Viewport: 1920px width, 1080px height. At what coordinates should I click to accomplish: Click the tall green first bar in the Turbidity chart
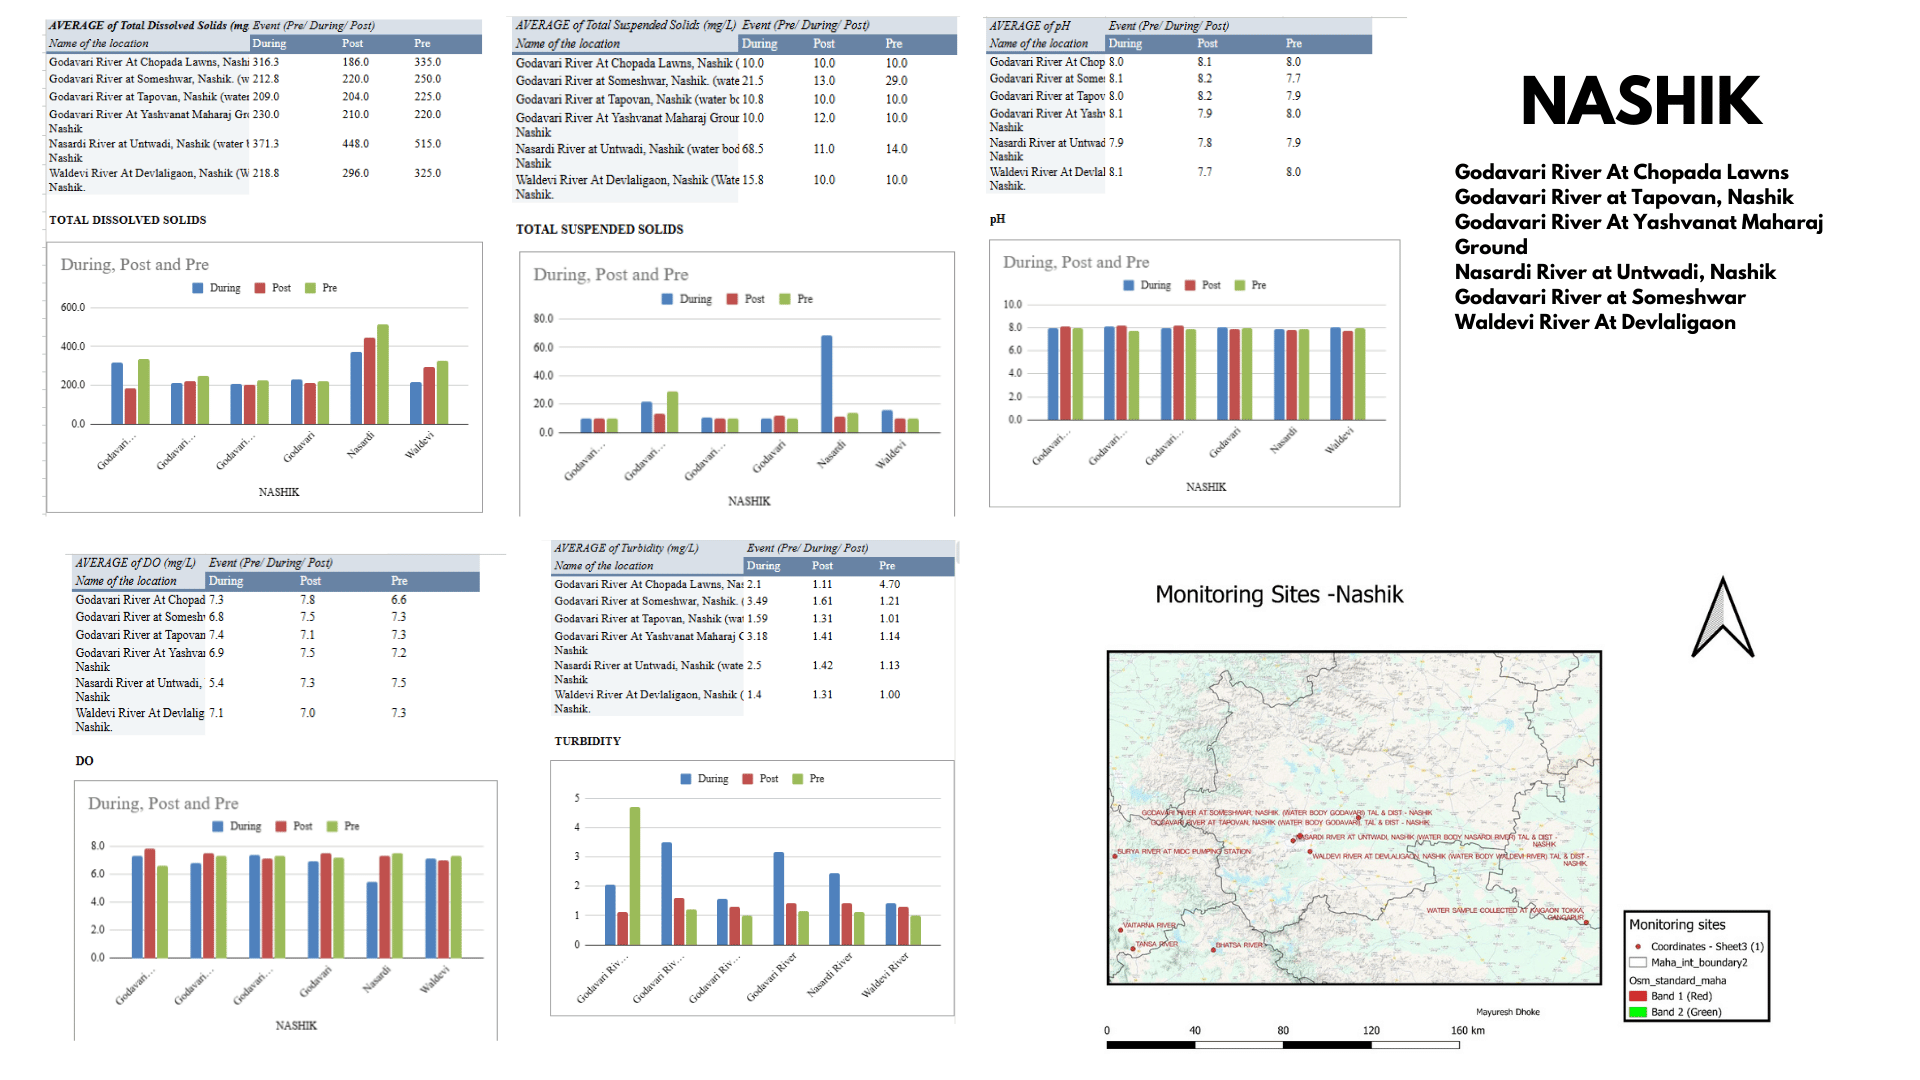635,876
